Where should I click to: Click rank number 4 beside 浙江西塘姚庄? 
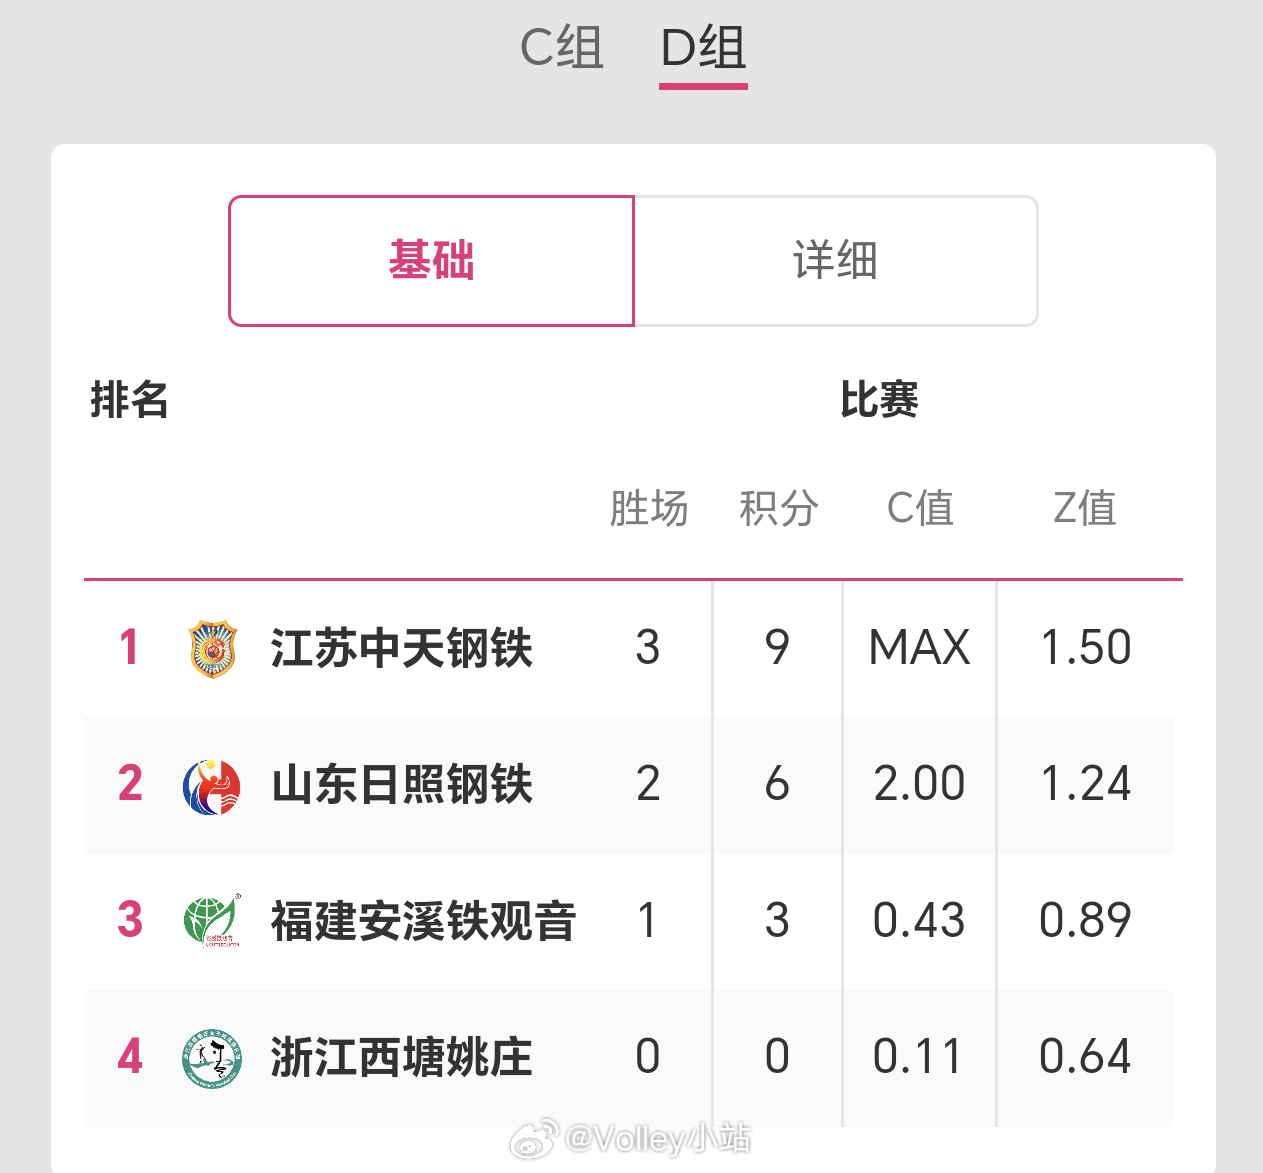coord(128,1058)
